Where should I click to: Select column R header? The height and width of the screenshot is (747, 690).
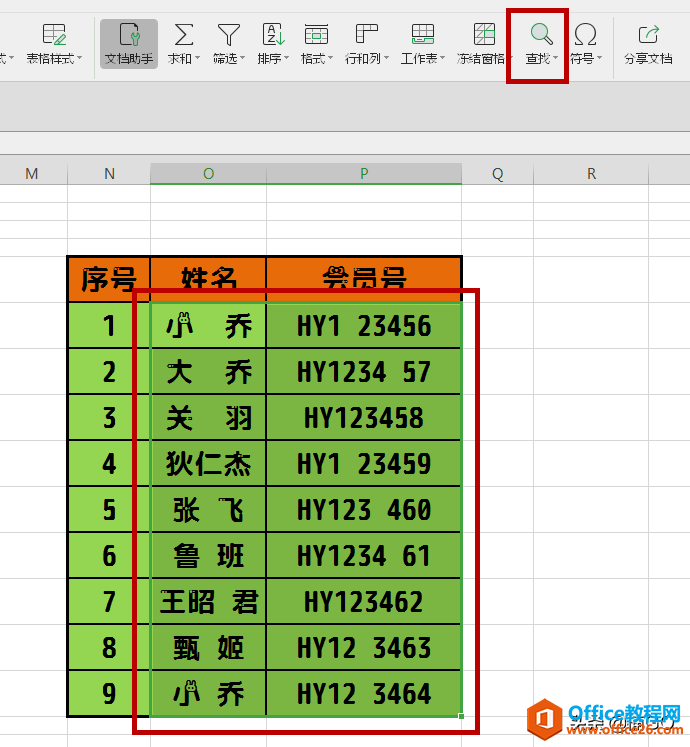(x=591, y=174)
